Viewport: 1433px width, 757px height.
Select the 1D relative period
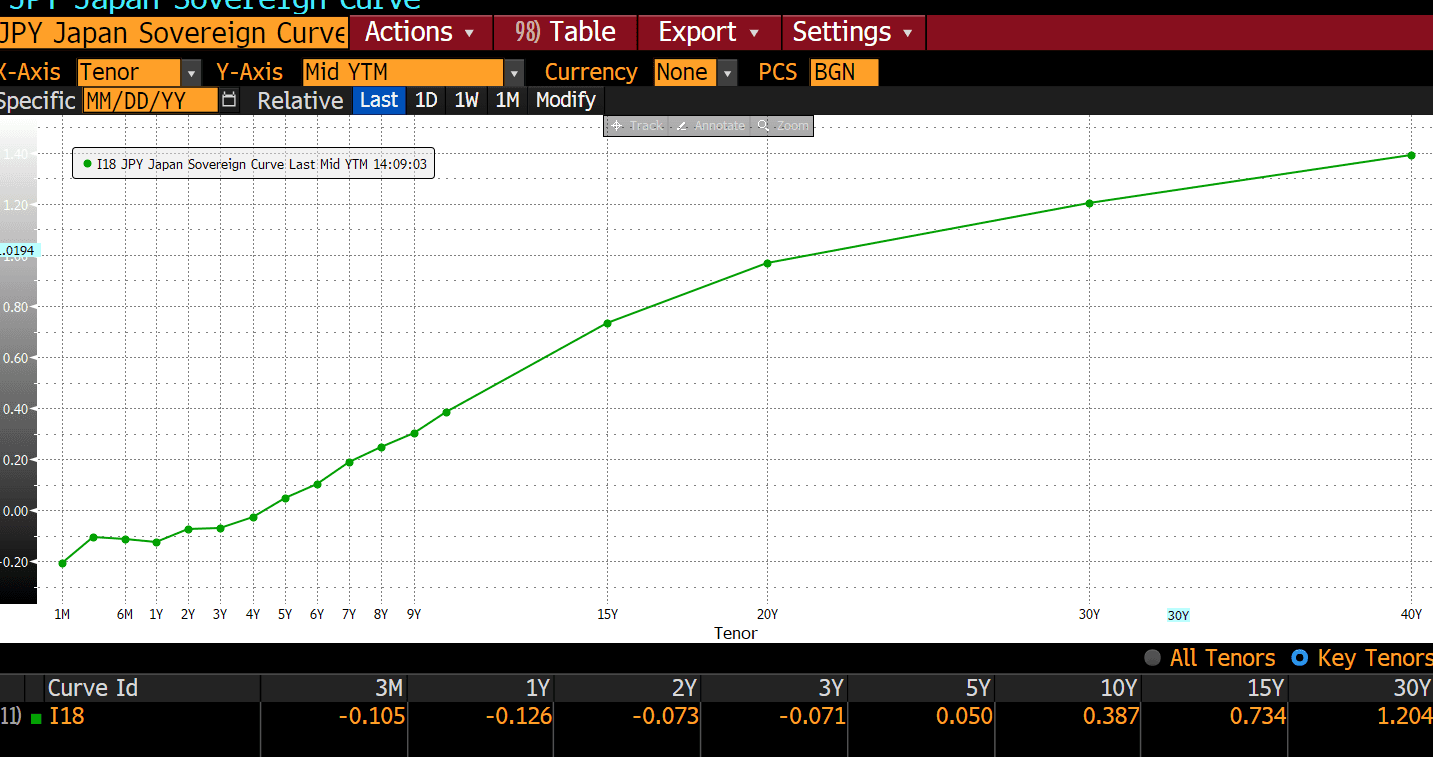(426, 100)
